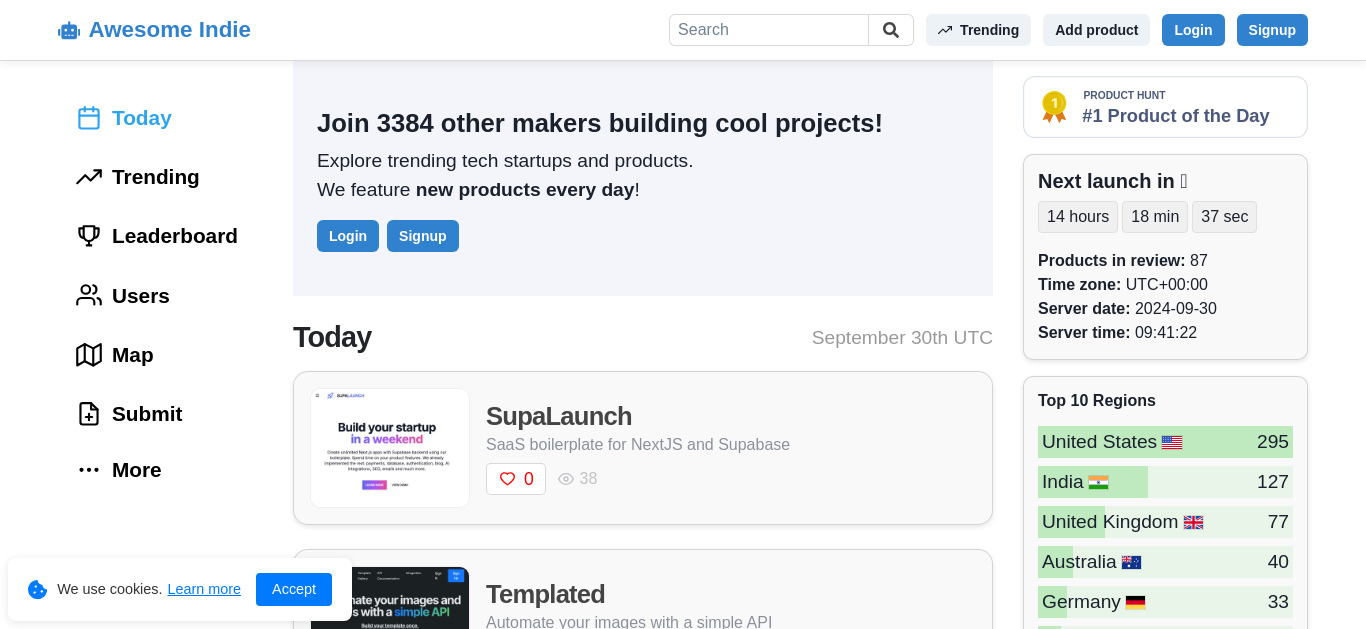
Task: Click Signup in the hero banner
Action: [x=423, y=236]
